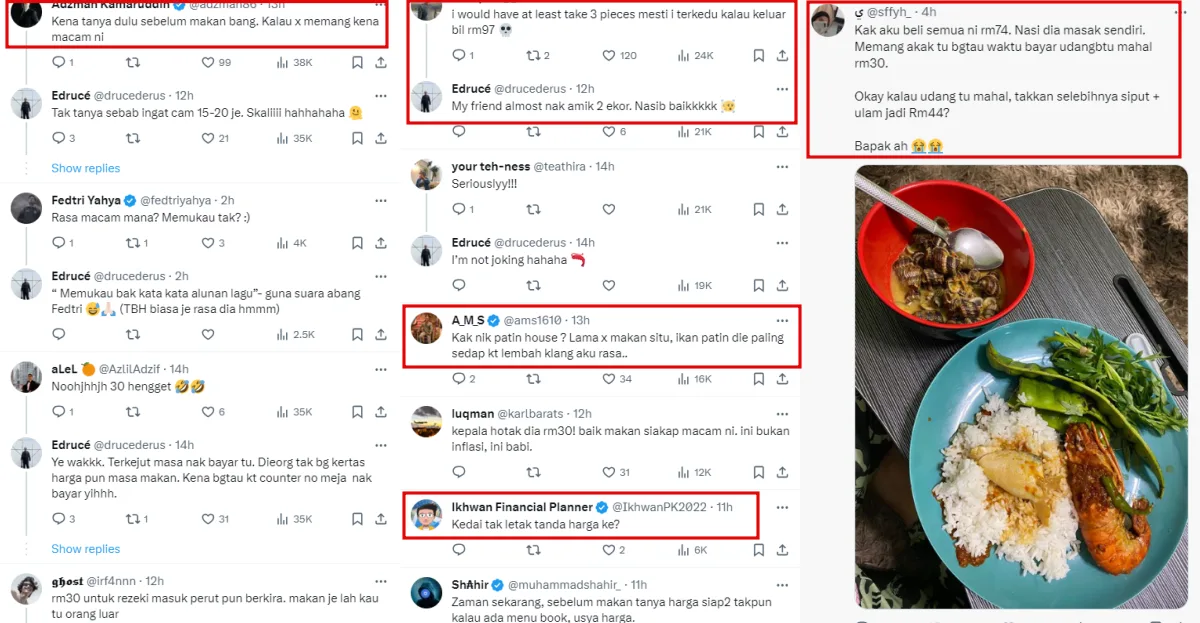Show replies under "Tak tanya sebab" tweet
The image size is (1200, 623).
click(x=86, y=168)
